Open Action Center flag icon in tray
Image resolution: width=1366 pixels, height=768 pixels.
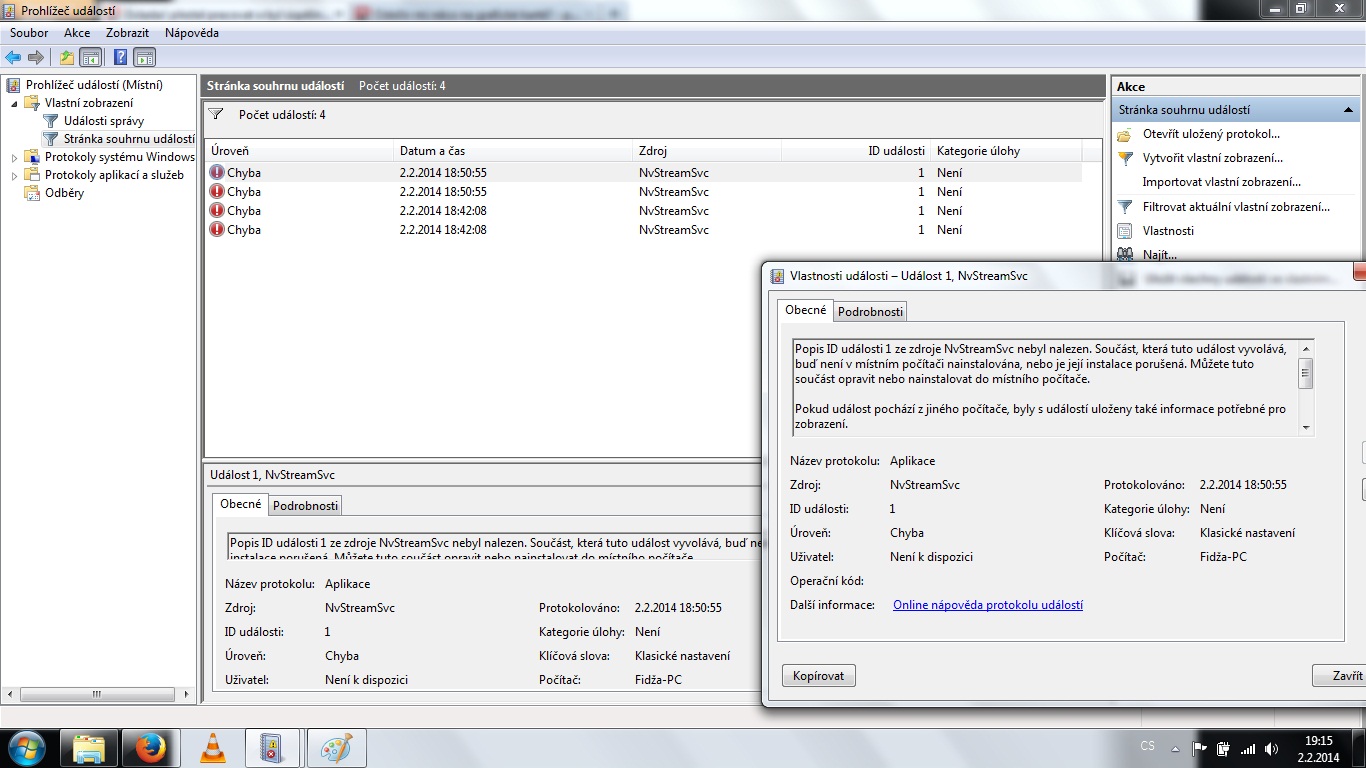(x=1200, y=748)
